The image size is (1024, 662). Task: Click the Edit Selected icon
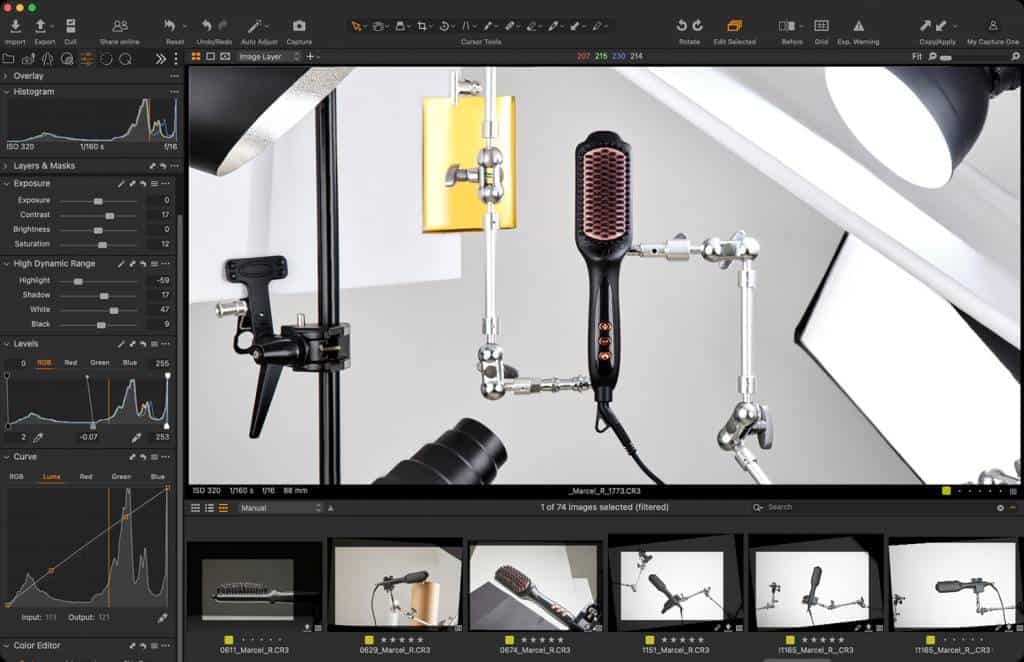pyautogui.click(x=734, y=25)
